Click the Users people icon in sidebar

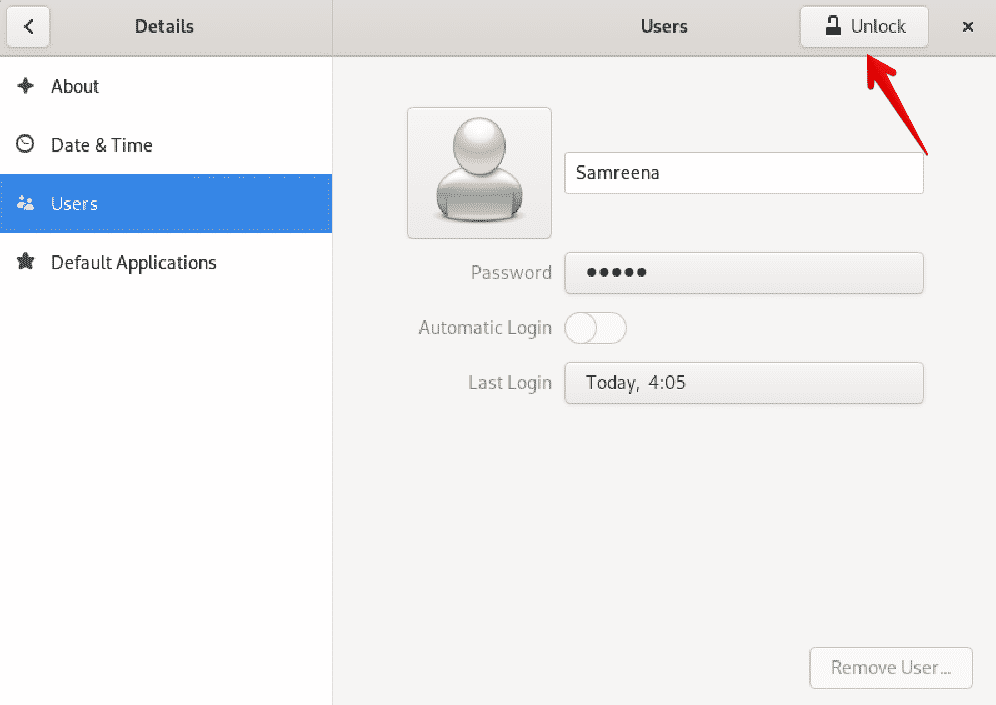[26, 204]
